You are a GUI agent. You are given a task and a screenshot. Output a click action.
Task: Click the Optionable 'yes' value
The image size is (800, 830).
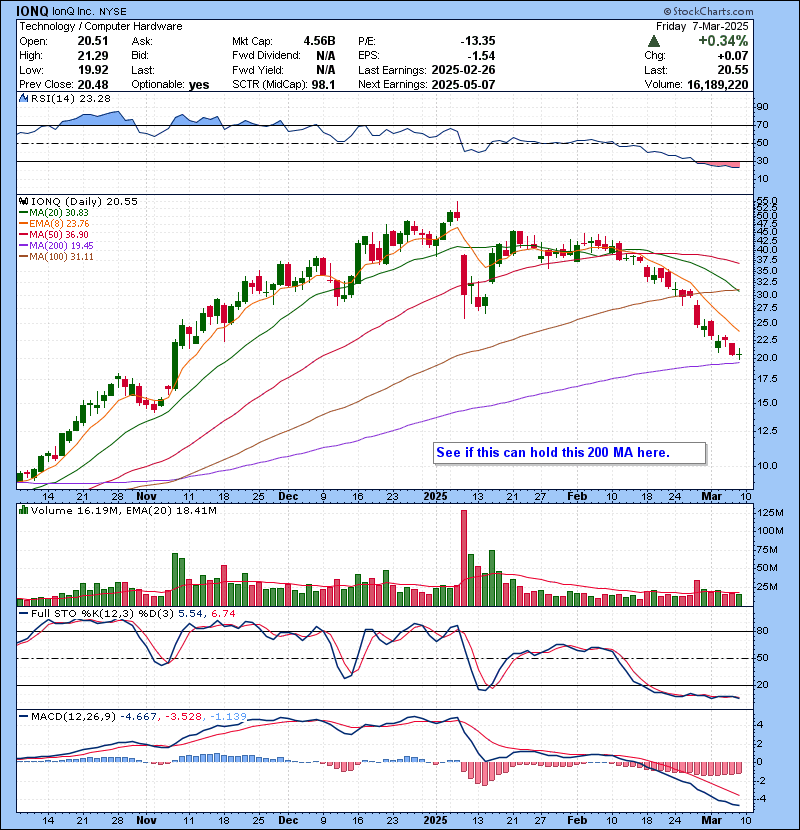point(199,85)
